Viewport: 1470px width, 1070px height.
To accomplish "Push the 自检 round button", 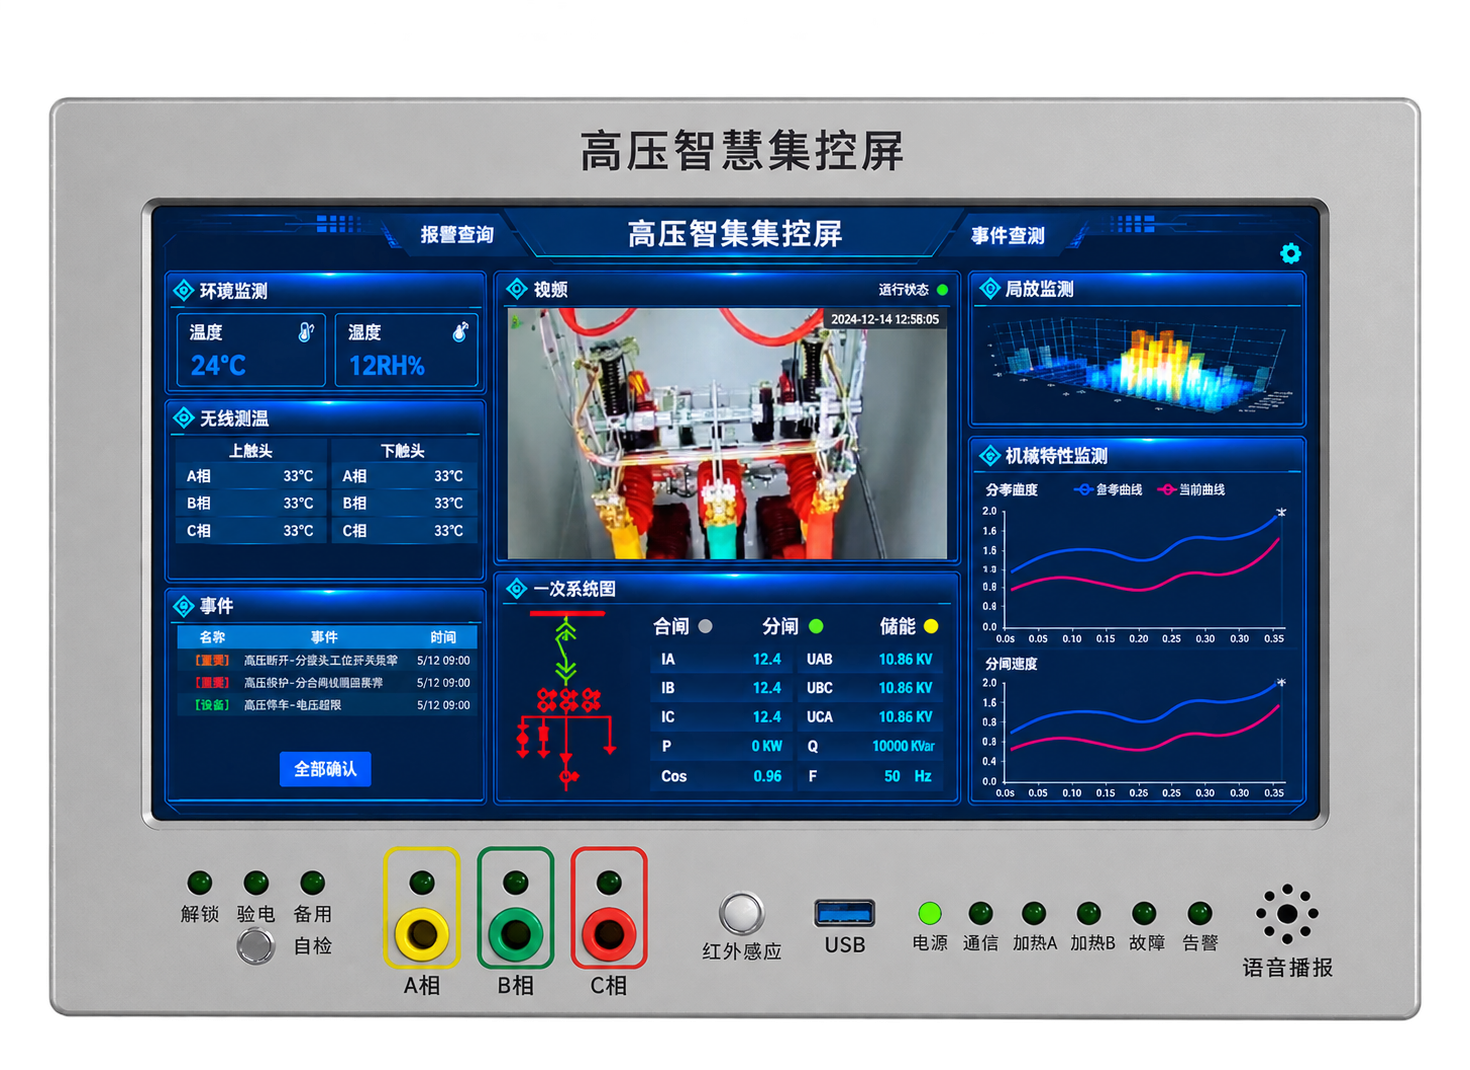I will pyautogui.click(x=256, y=946).
